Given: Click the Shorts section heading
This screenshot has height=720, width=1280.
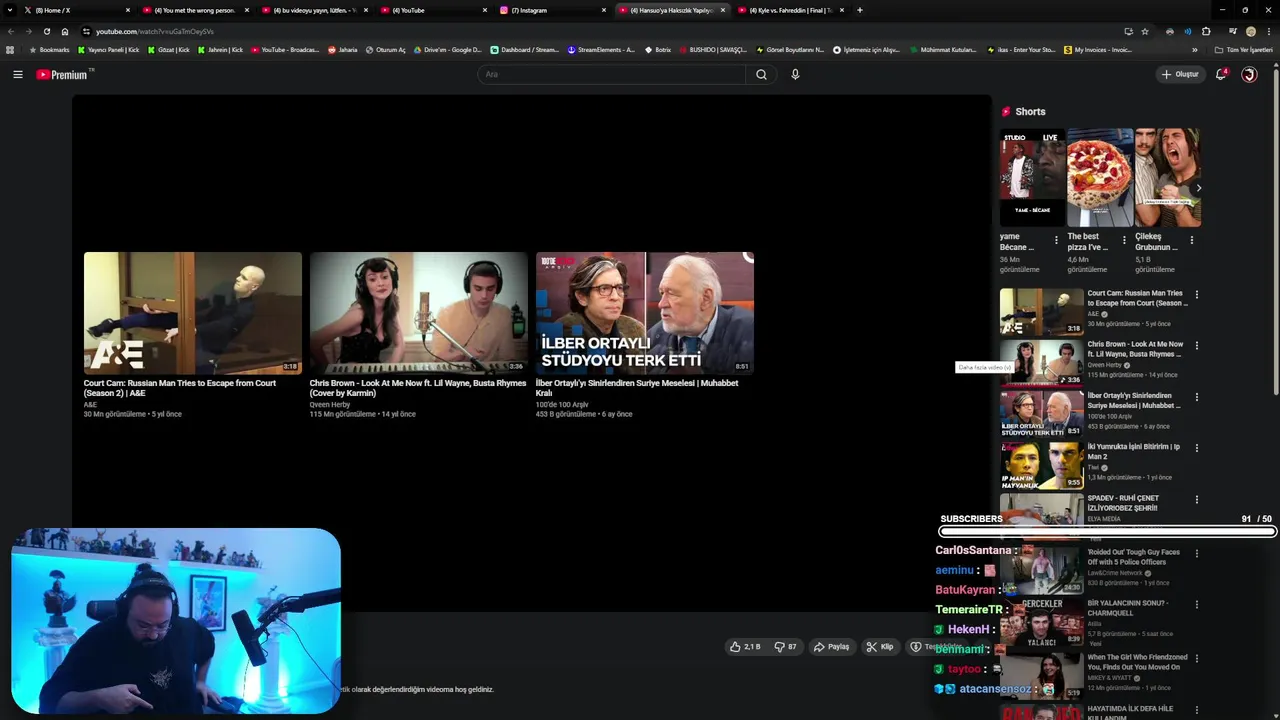Looking at the screenshot, I should pyautogui.click(x=1030, y=112).
